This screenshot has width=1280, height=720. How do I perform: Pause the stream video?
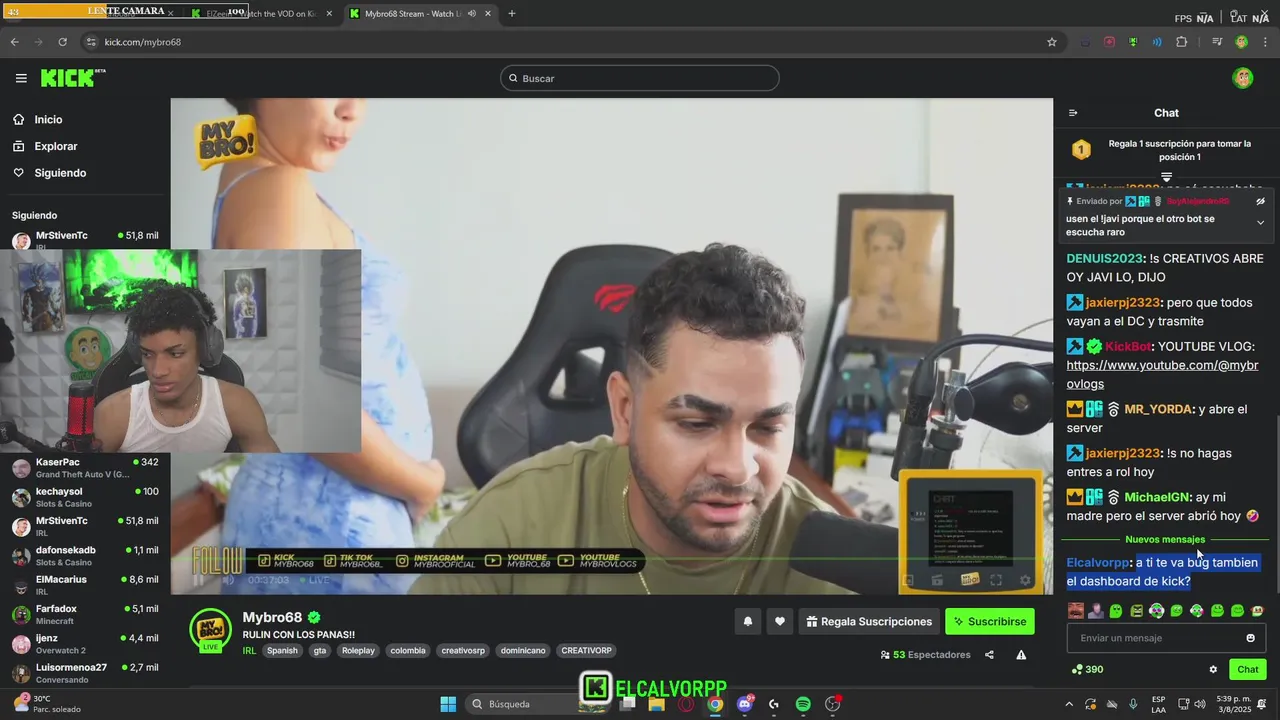[199, 580]
